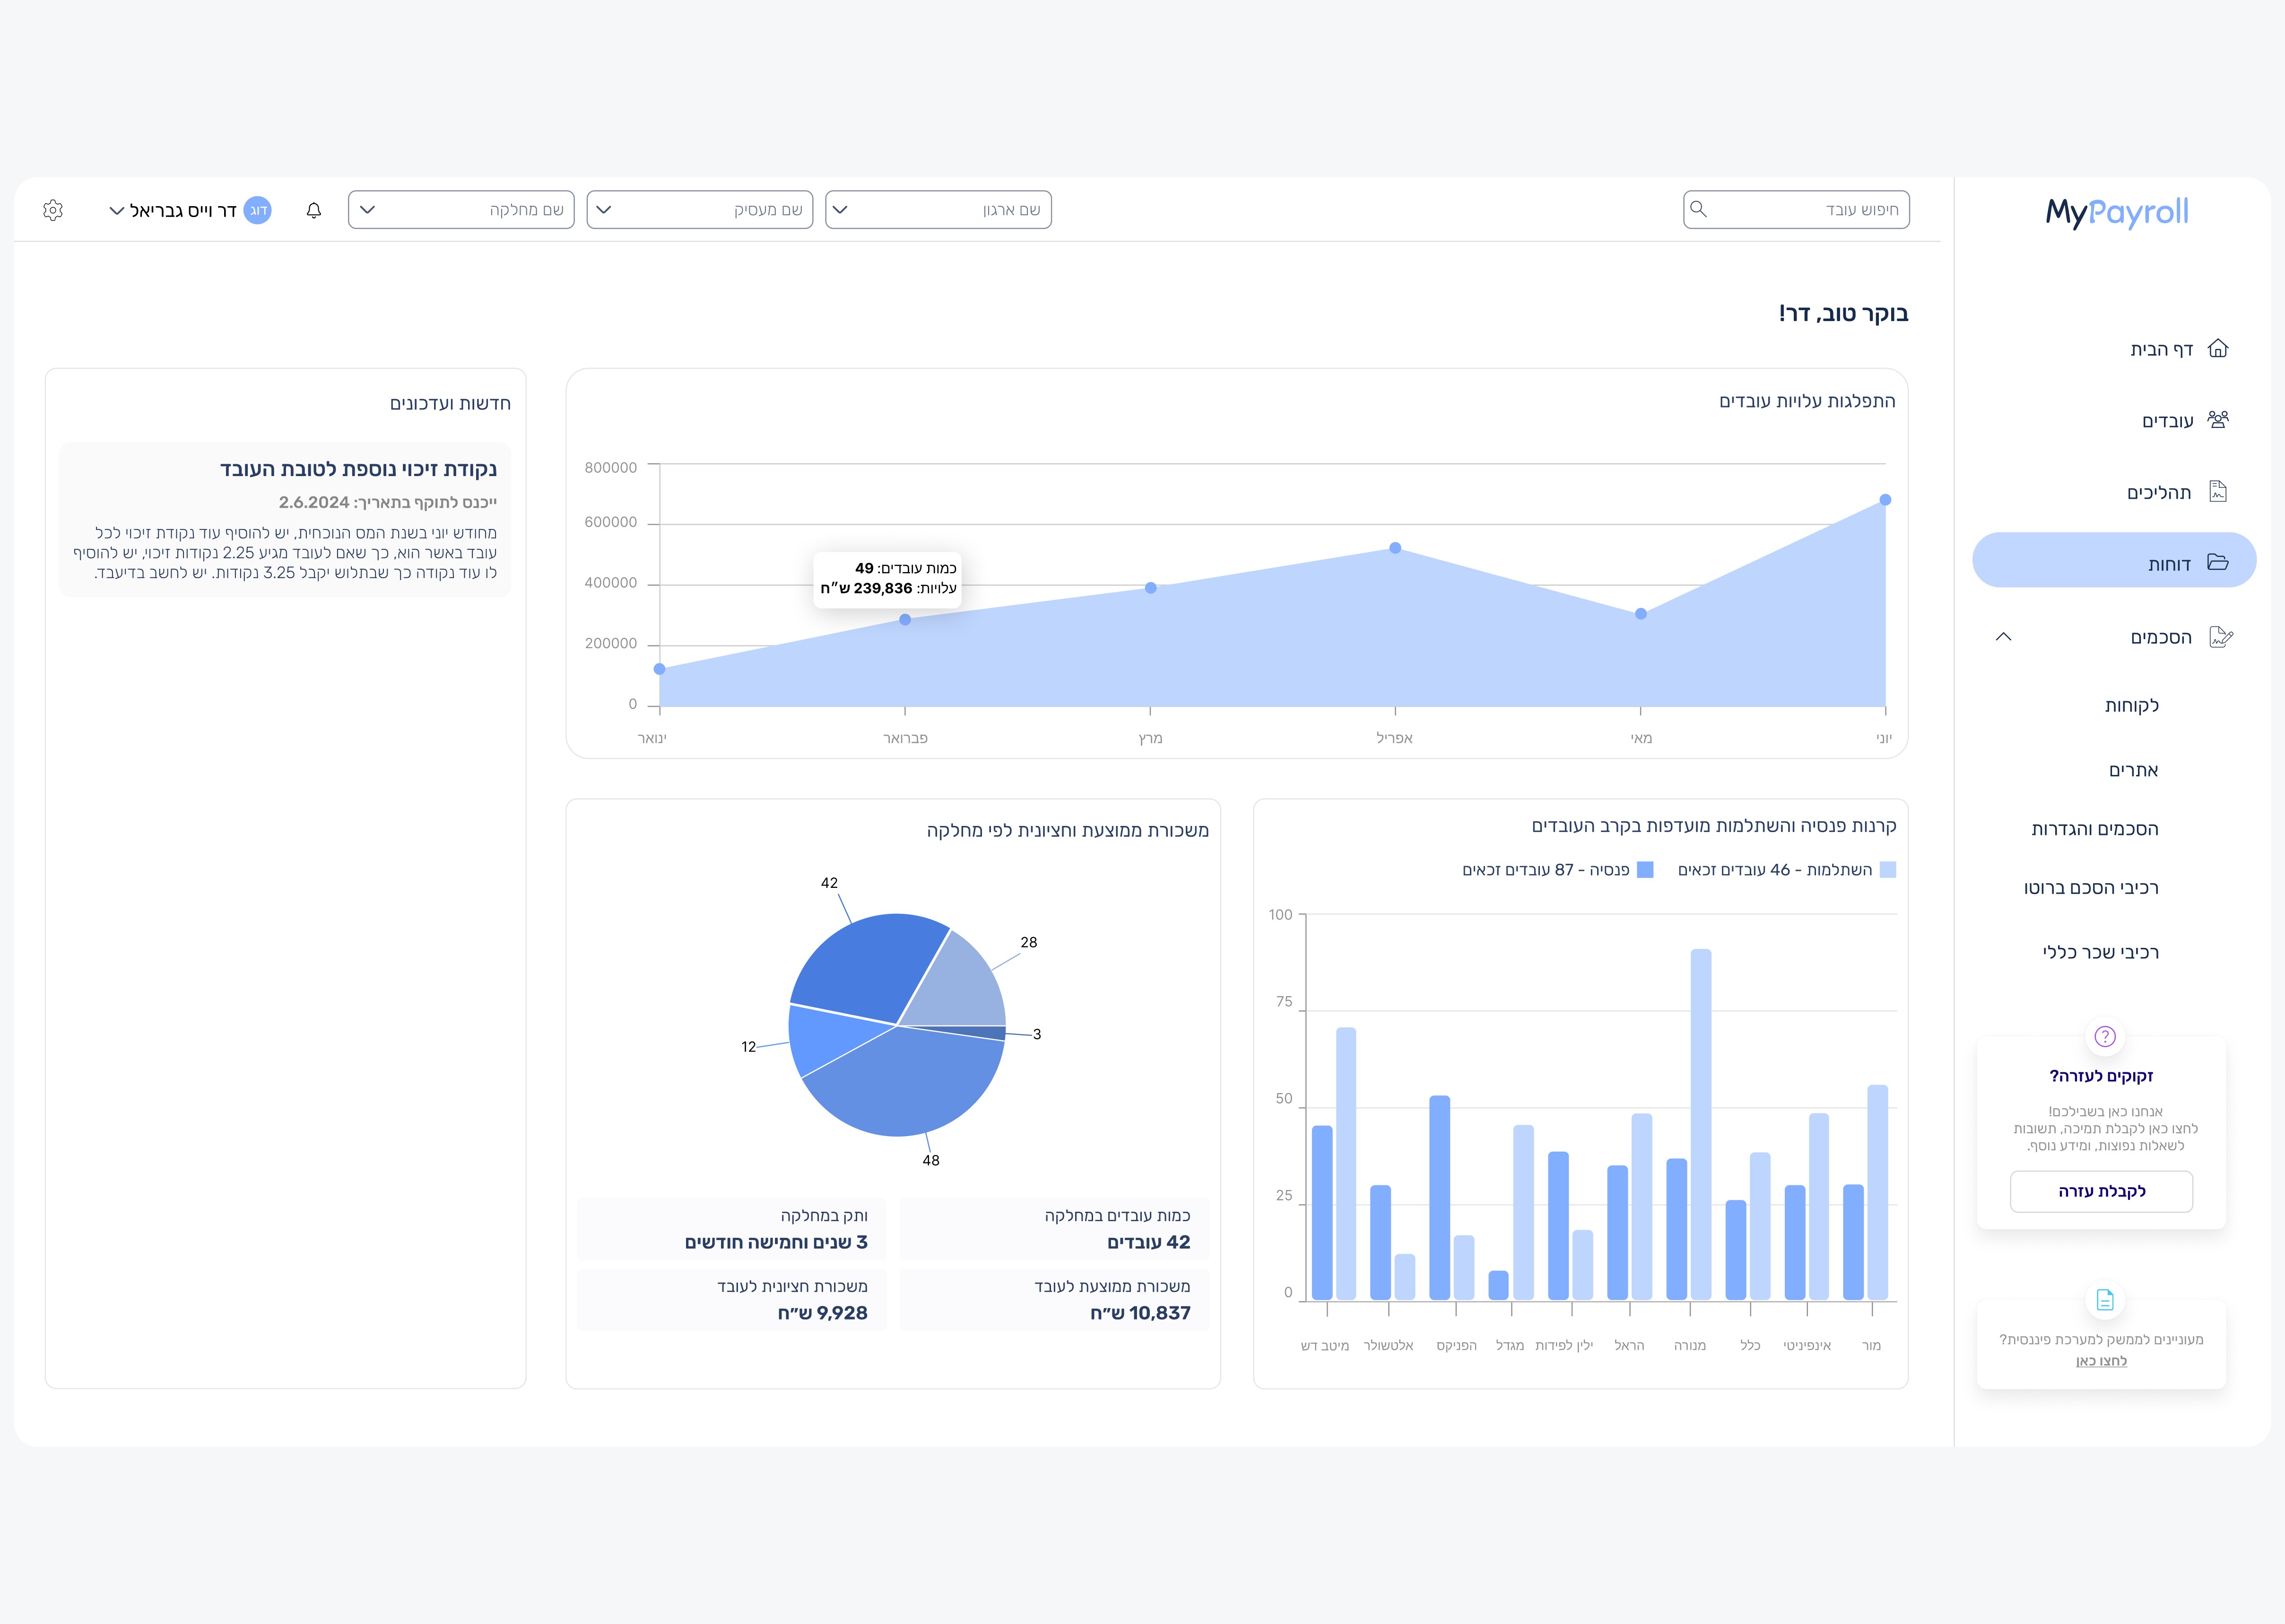The image size is (2285, 1624).
Task: Click the לקבלת עזרה button
Action: [x=2101, y=1191]
